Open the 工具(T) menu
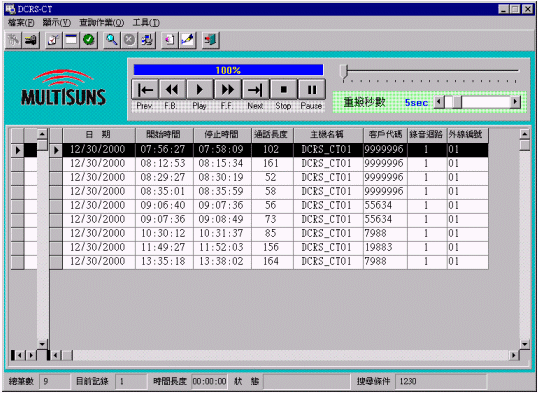The image size is (538, 393). 146,23
